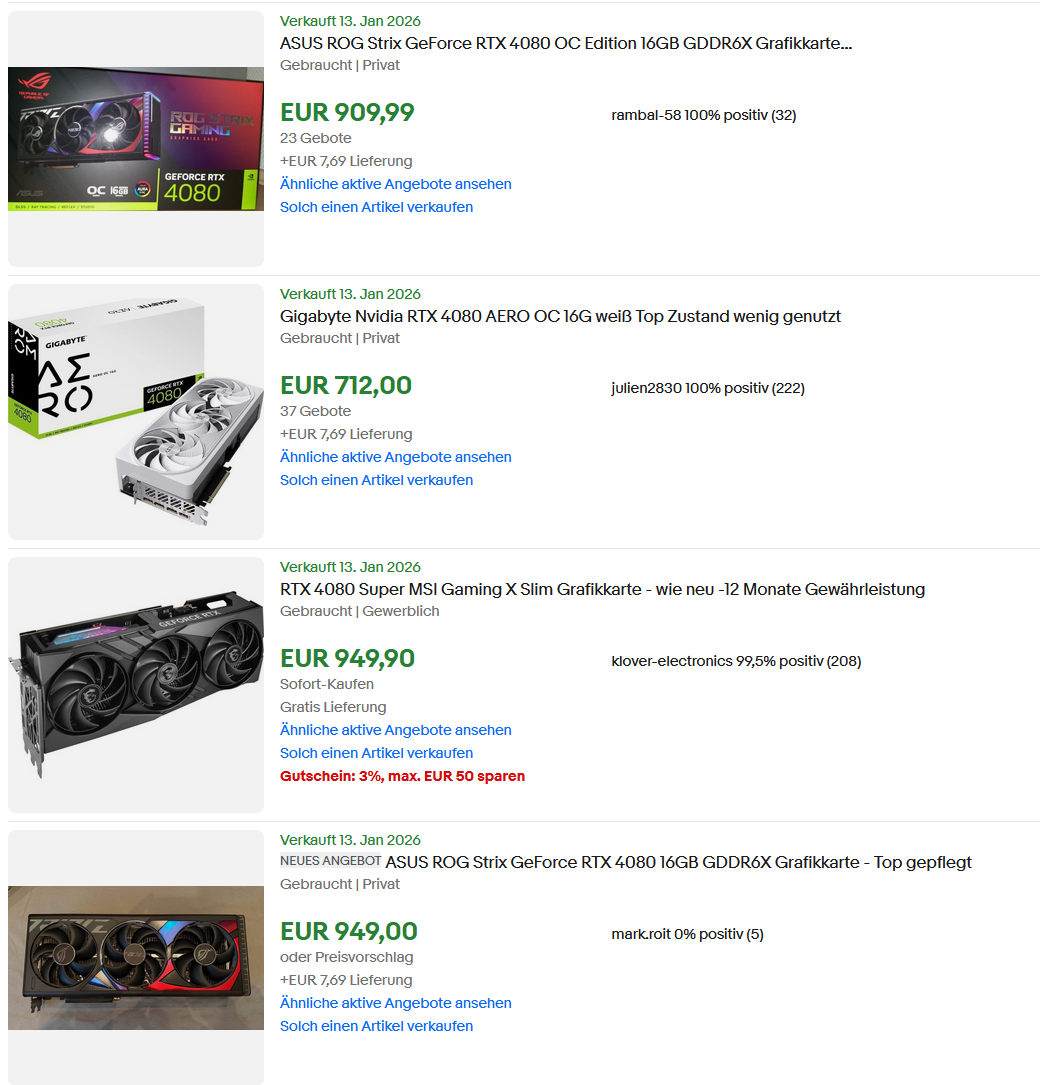Open seller rambal-58 feedback info

point(704,115)
